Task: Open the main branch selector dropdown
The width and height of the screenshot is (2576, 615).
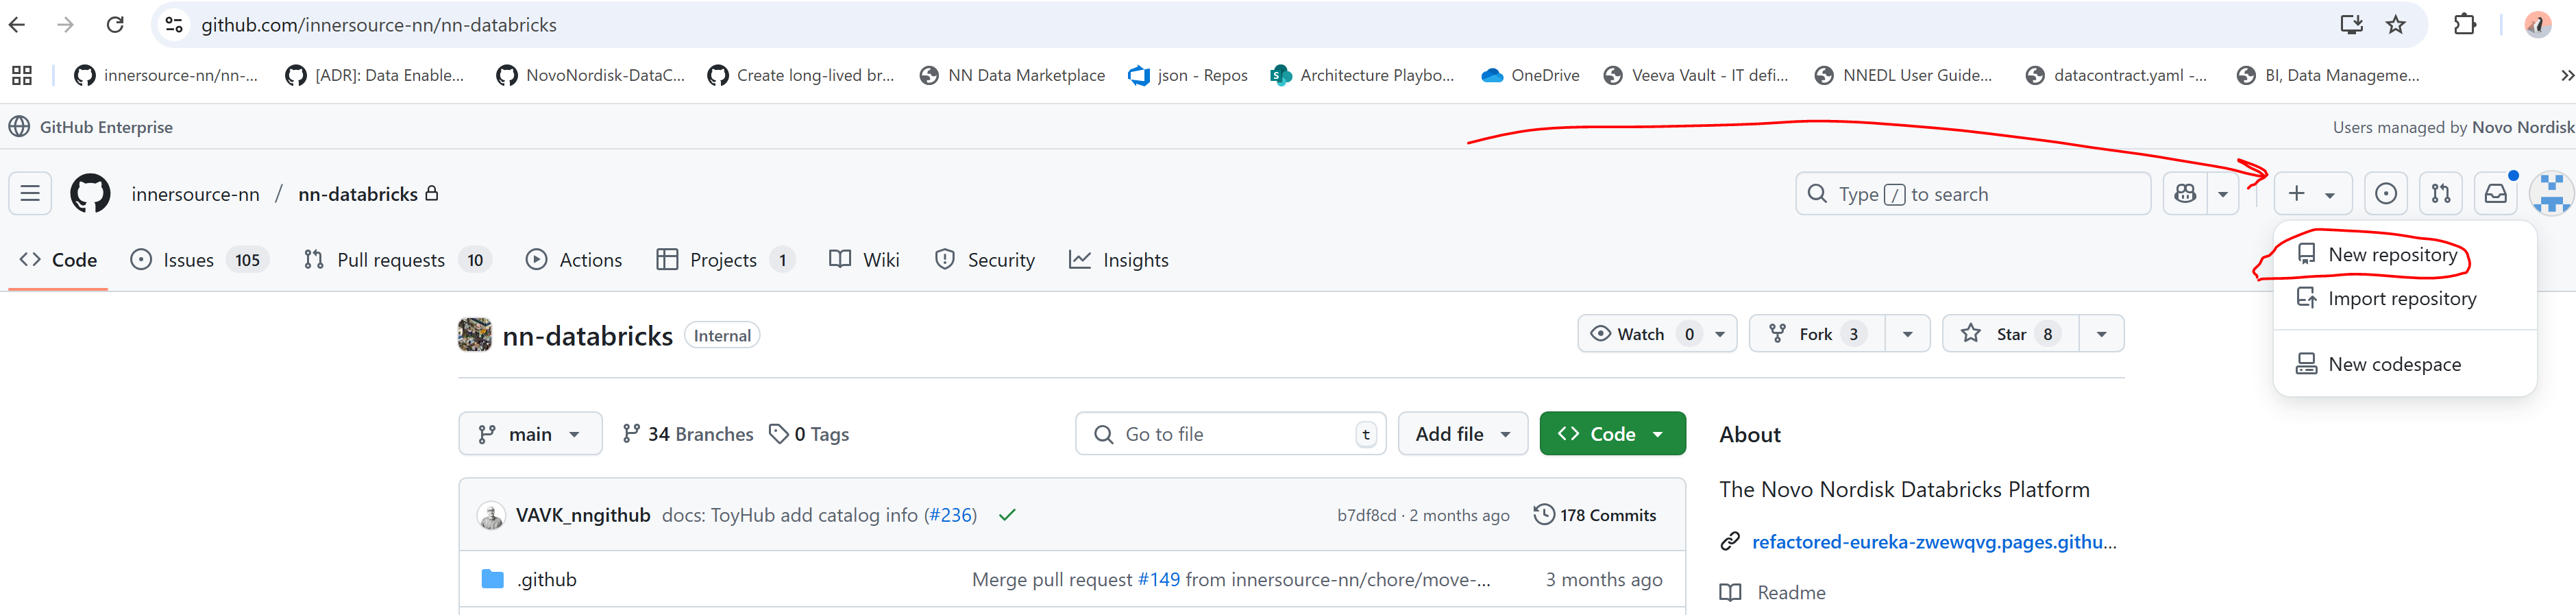Action: tap(530, 433)
